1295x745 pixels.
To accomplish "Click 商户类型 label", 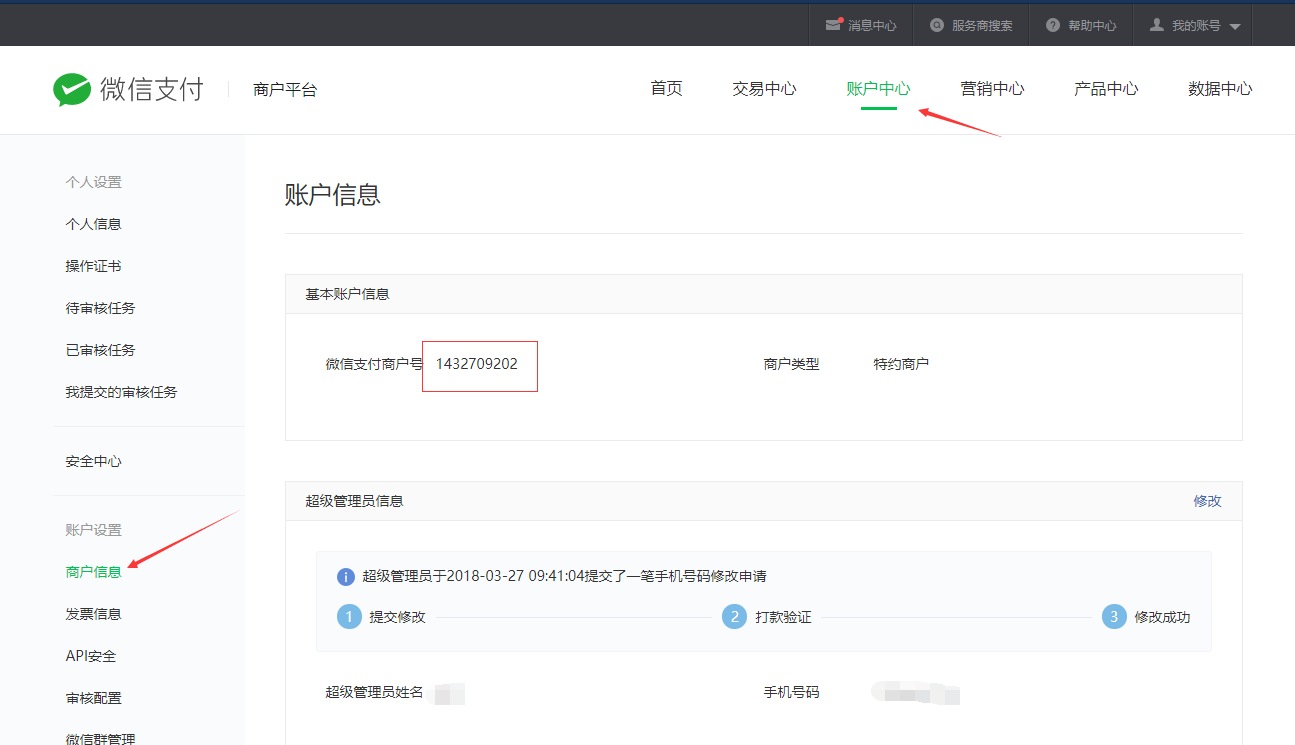I will [x=791, y=364].
